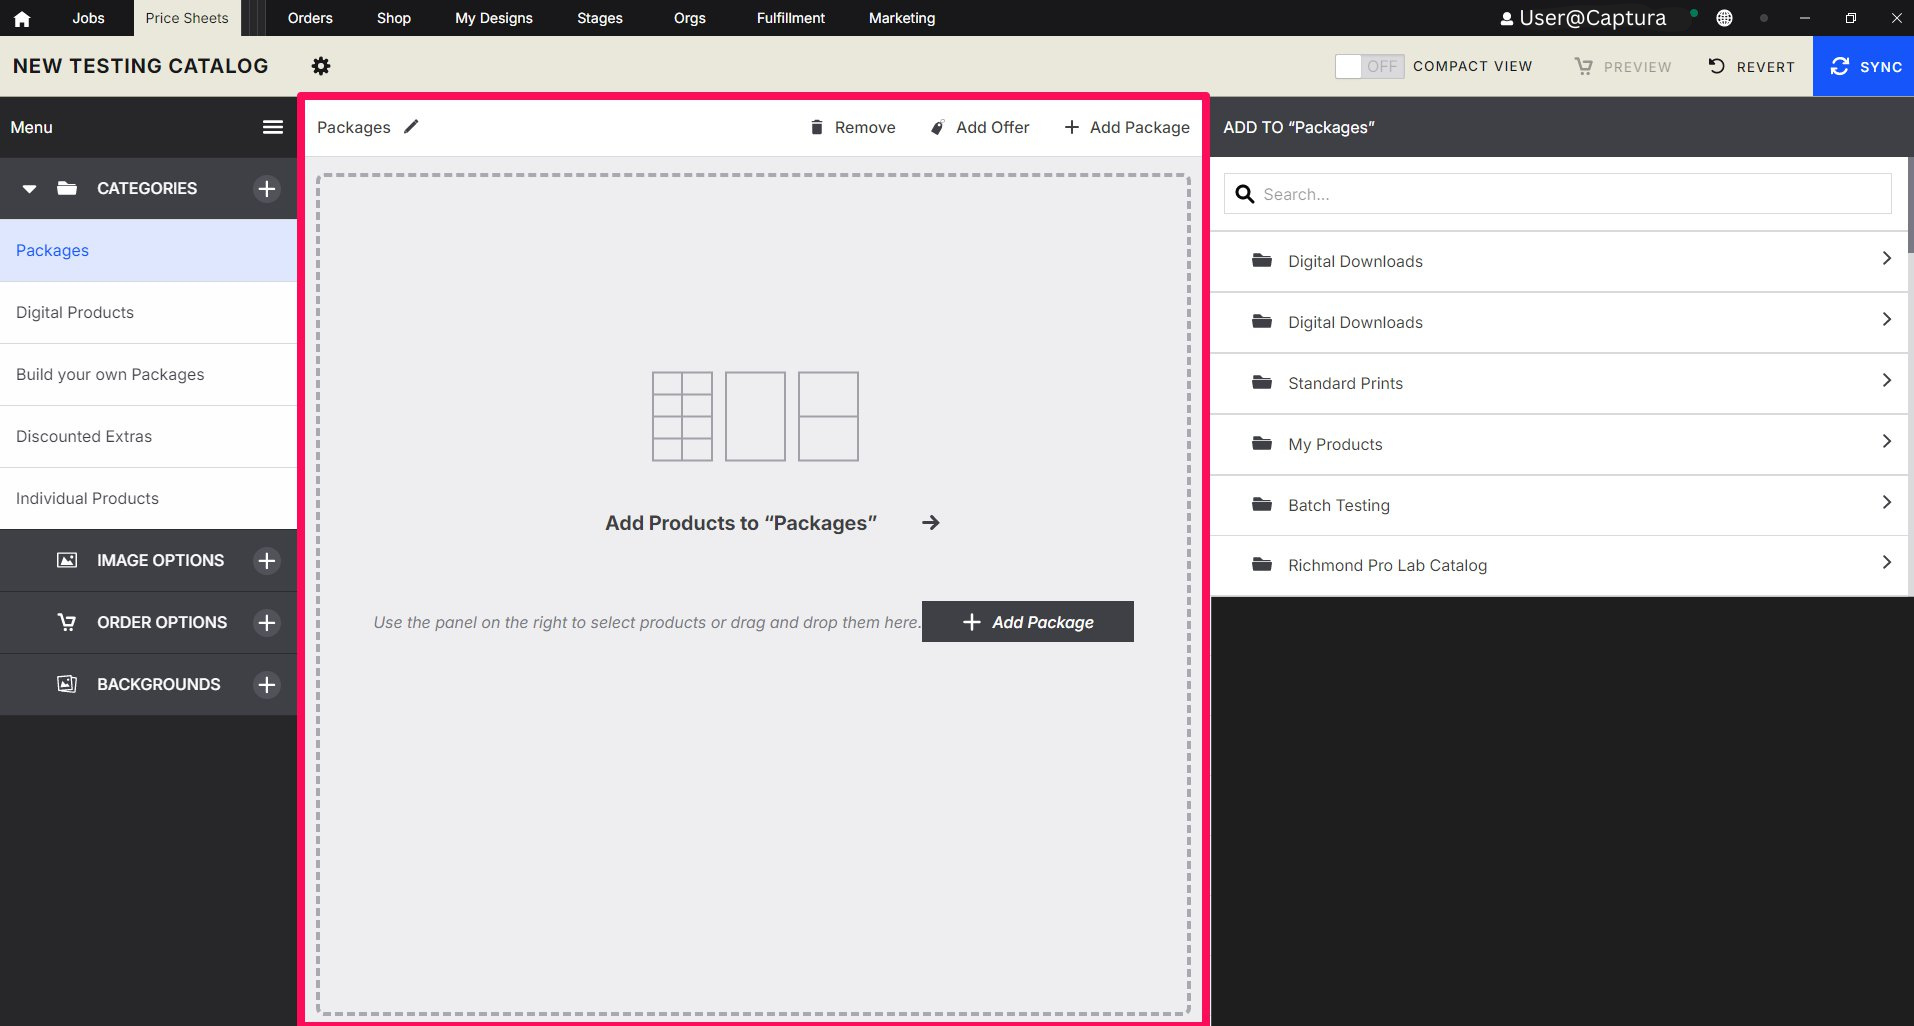Click the user account icon
Viewport: 1914px width, 1026px height.
click(x=1506, y=18)
